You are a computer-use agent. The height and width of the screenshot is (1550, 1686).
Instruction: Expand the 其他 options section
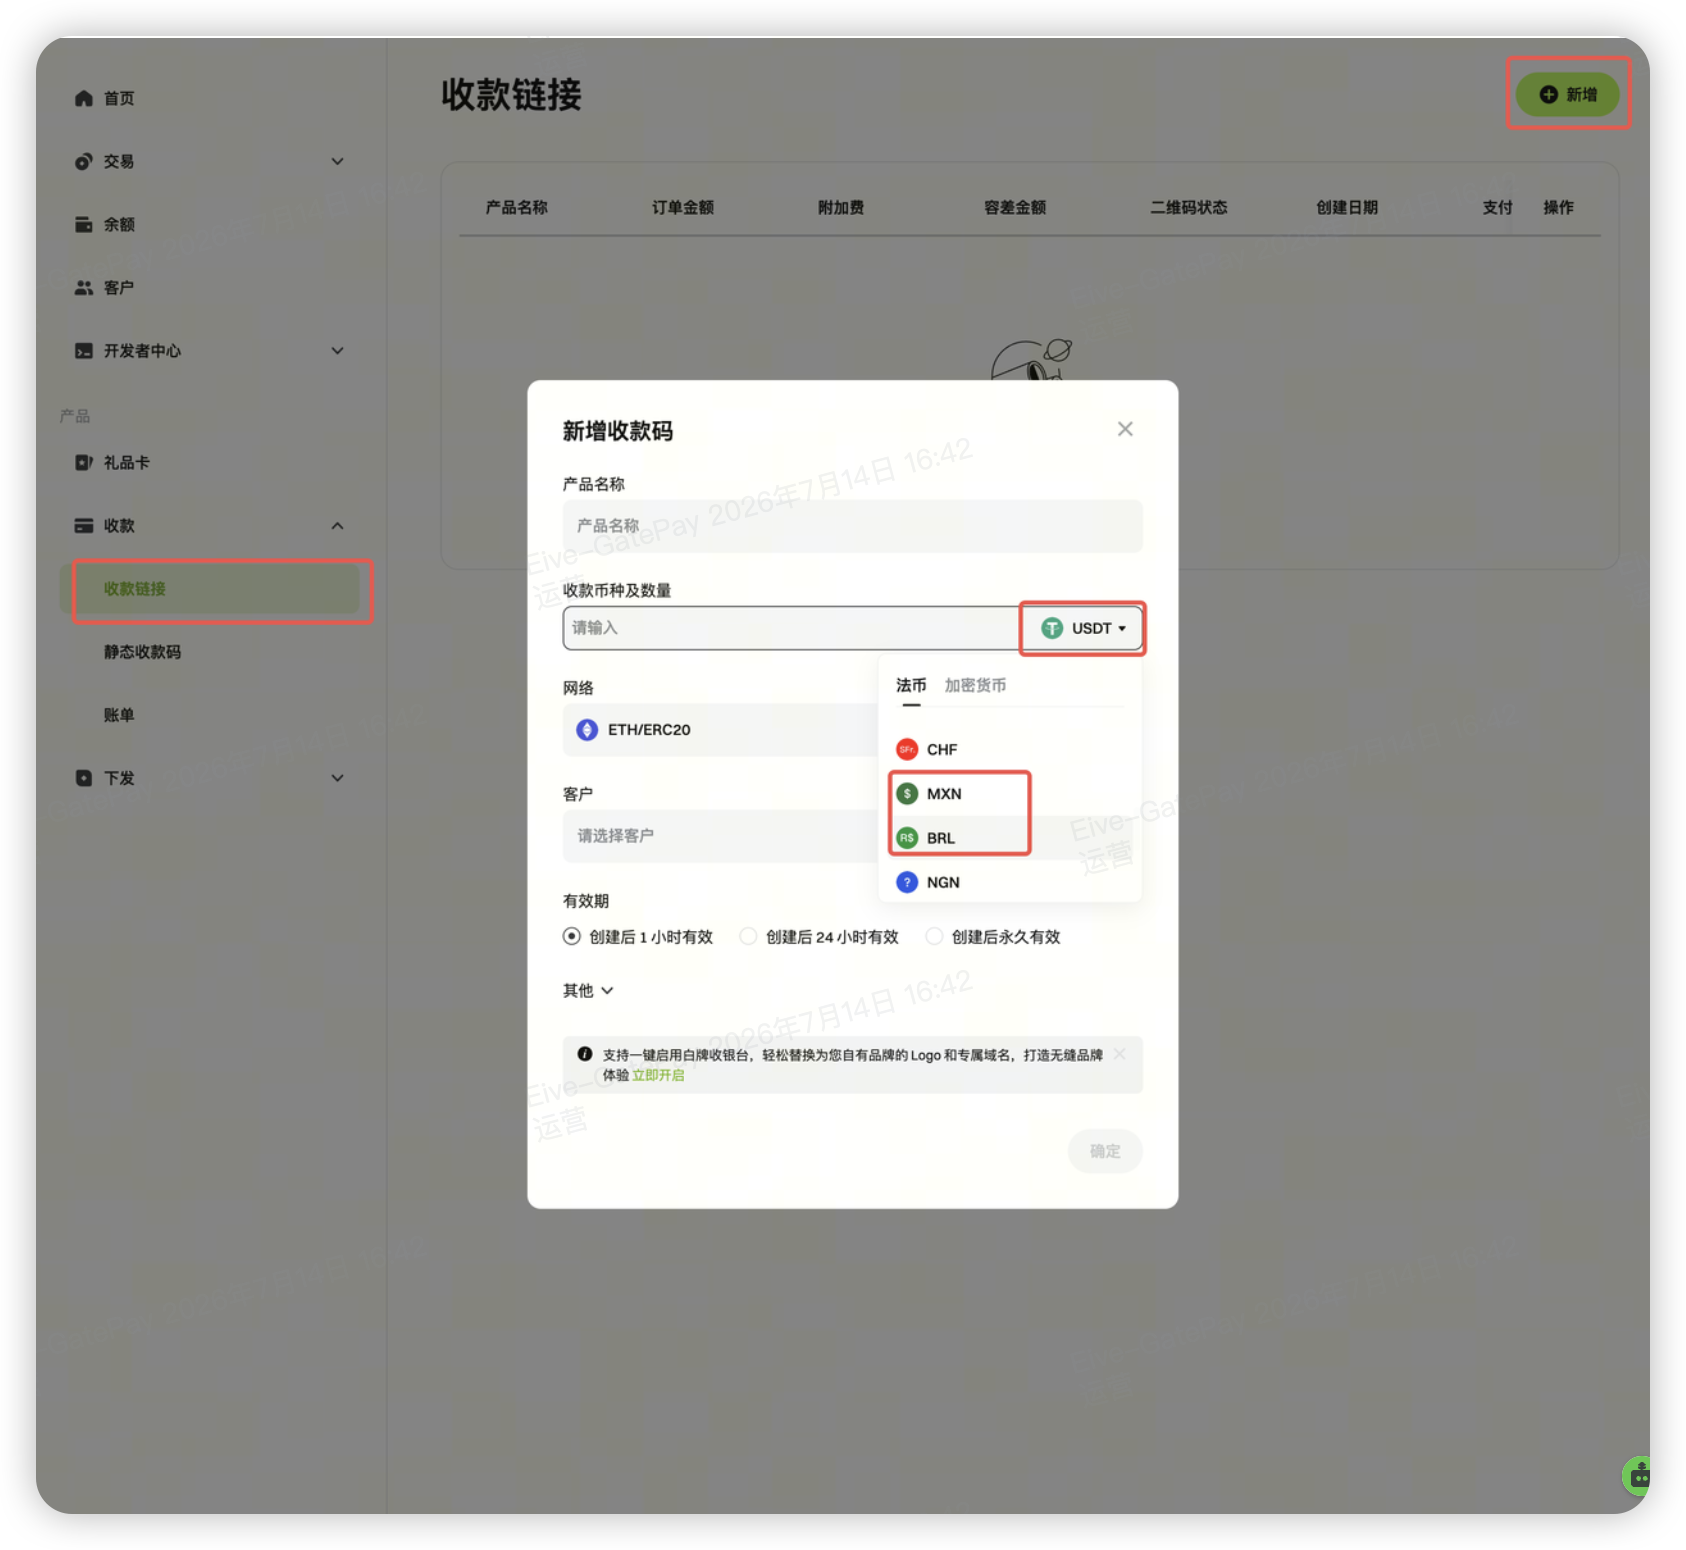588,990
